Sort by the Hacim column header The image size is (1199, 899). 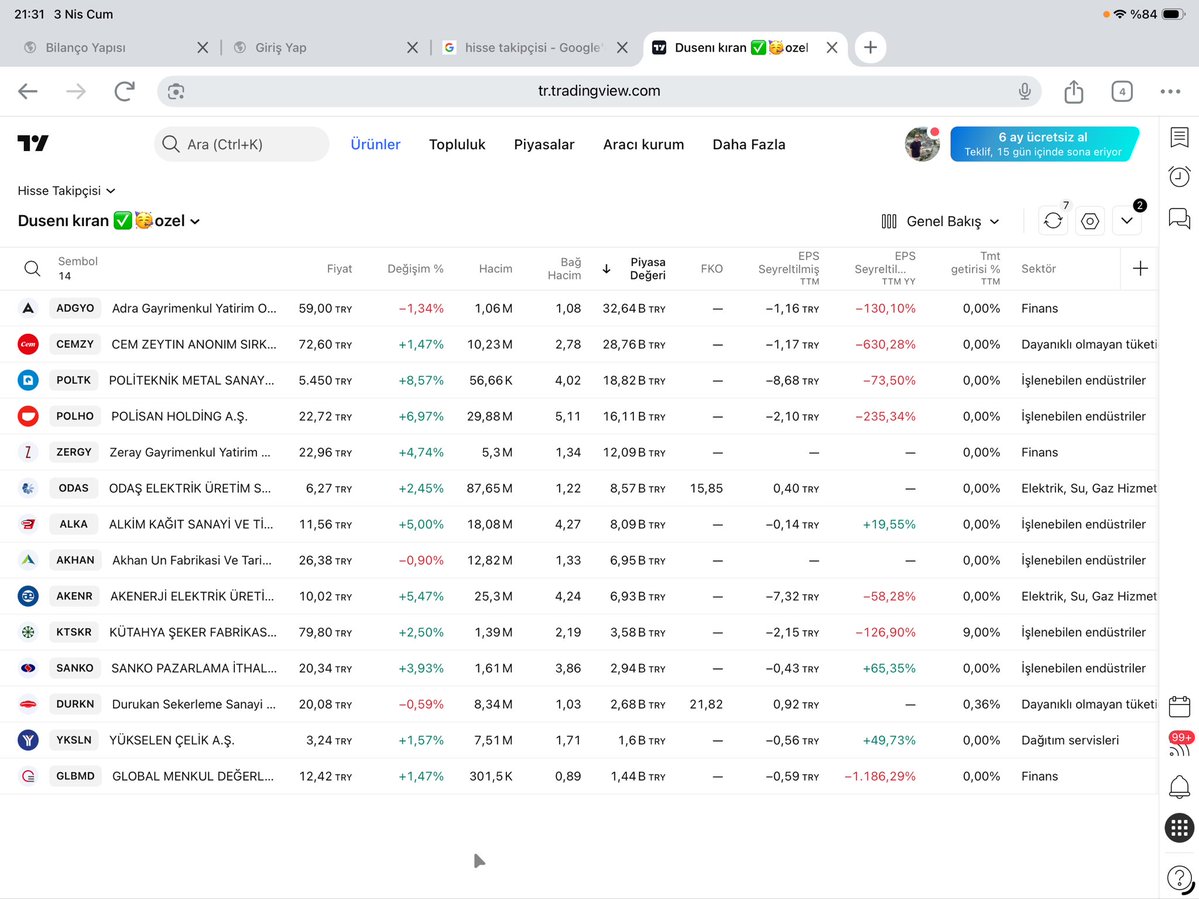[x=496, y=268]
